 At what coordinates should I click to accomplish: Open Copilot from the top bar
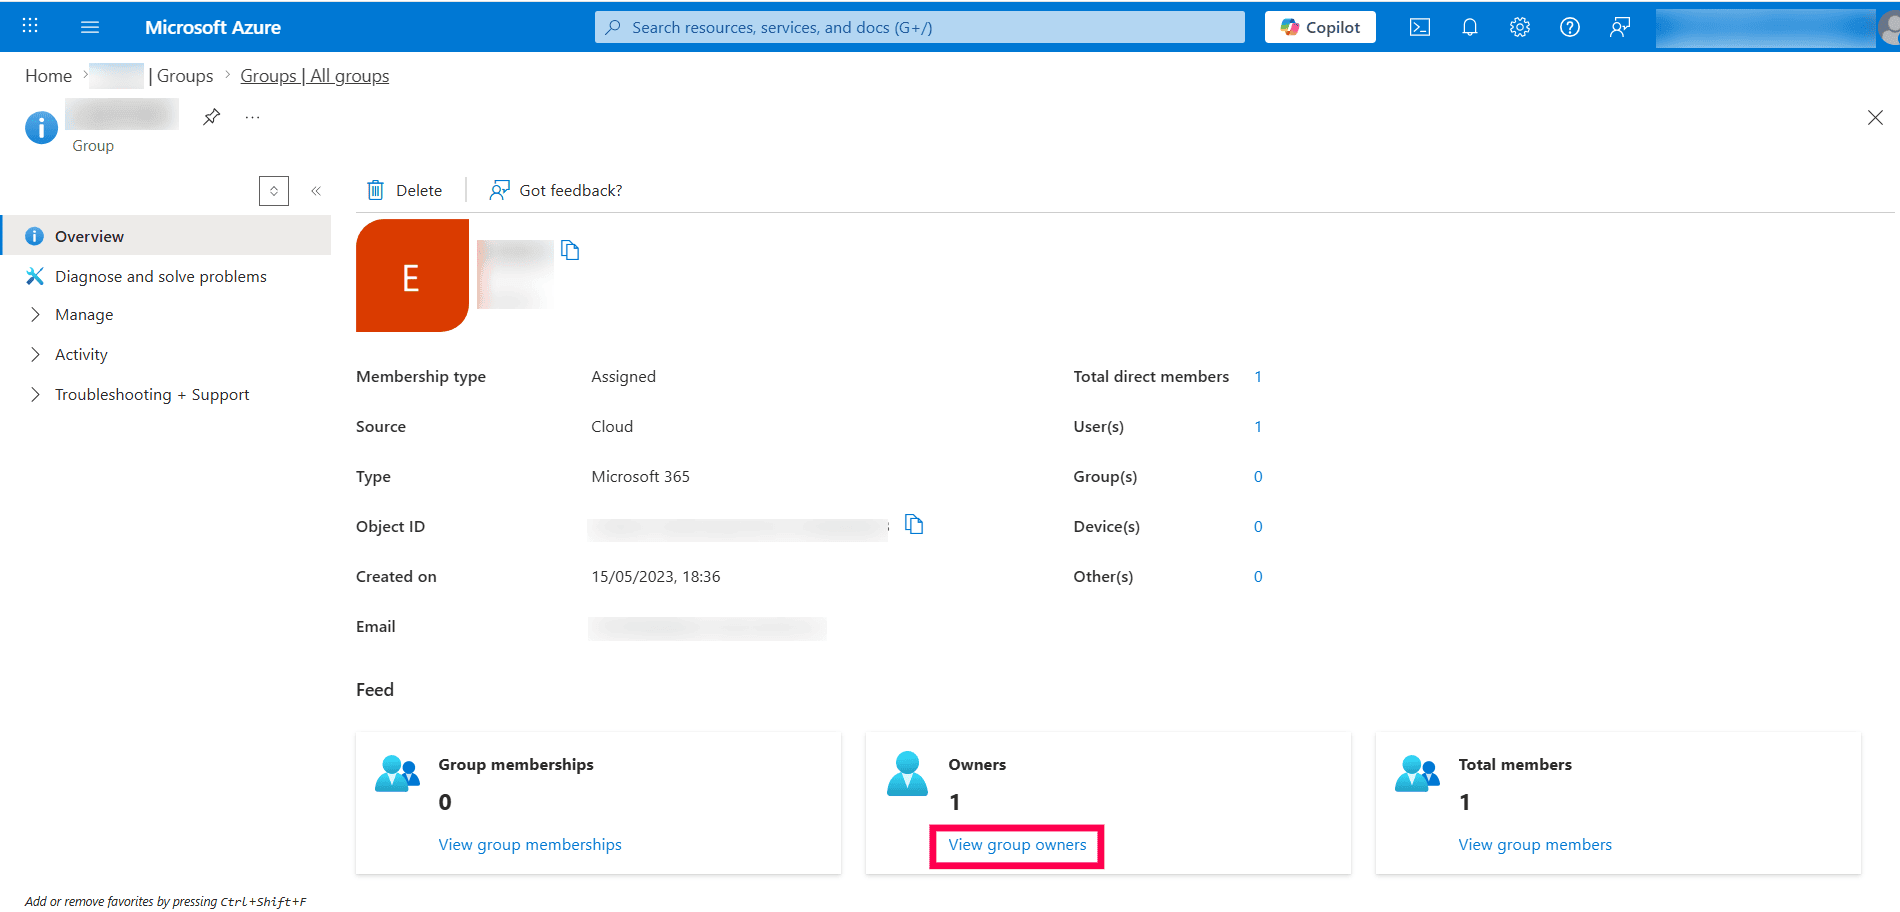[1320, 27]
